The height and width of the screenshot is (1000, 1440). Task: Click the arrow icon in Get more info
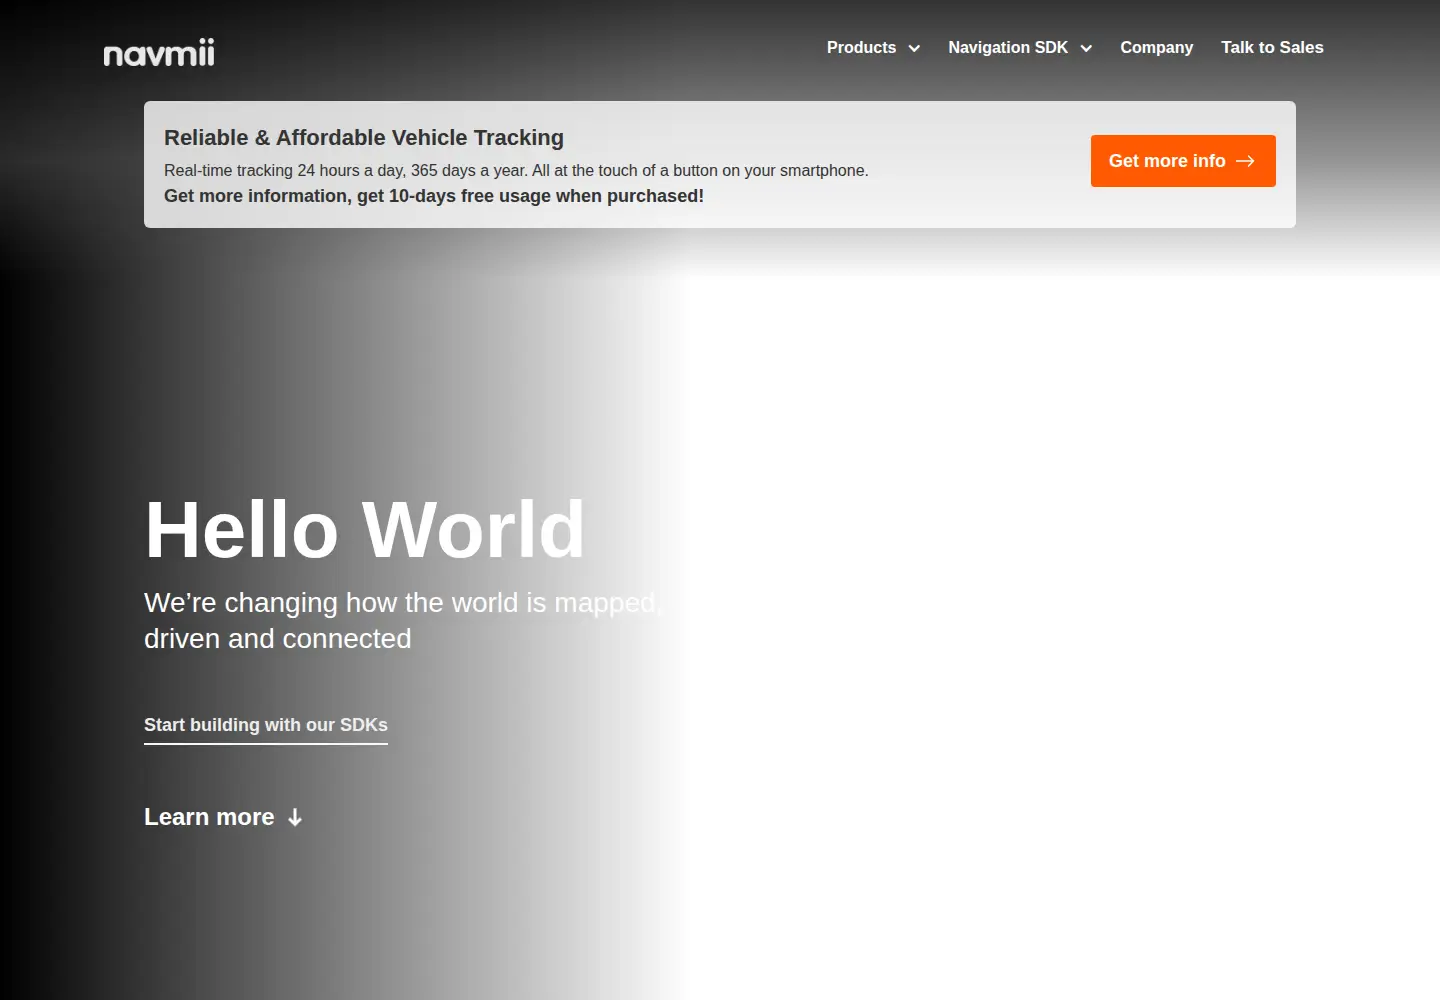pos(1245,161)
